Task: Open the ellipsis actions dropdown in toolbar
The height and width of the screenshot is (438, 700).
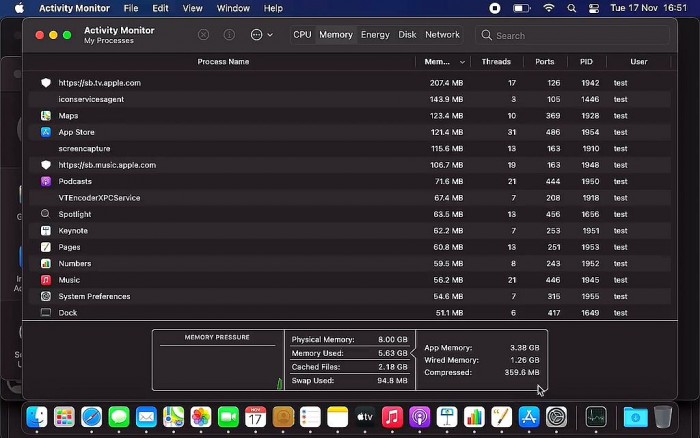Action: (x=261, y=35)
